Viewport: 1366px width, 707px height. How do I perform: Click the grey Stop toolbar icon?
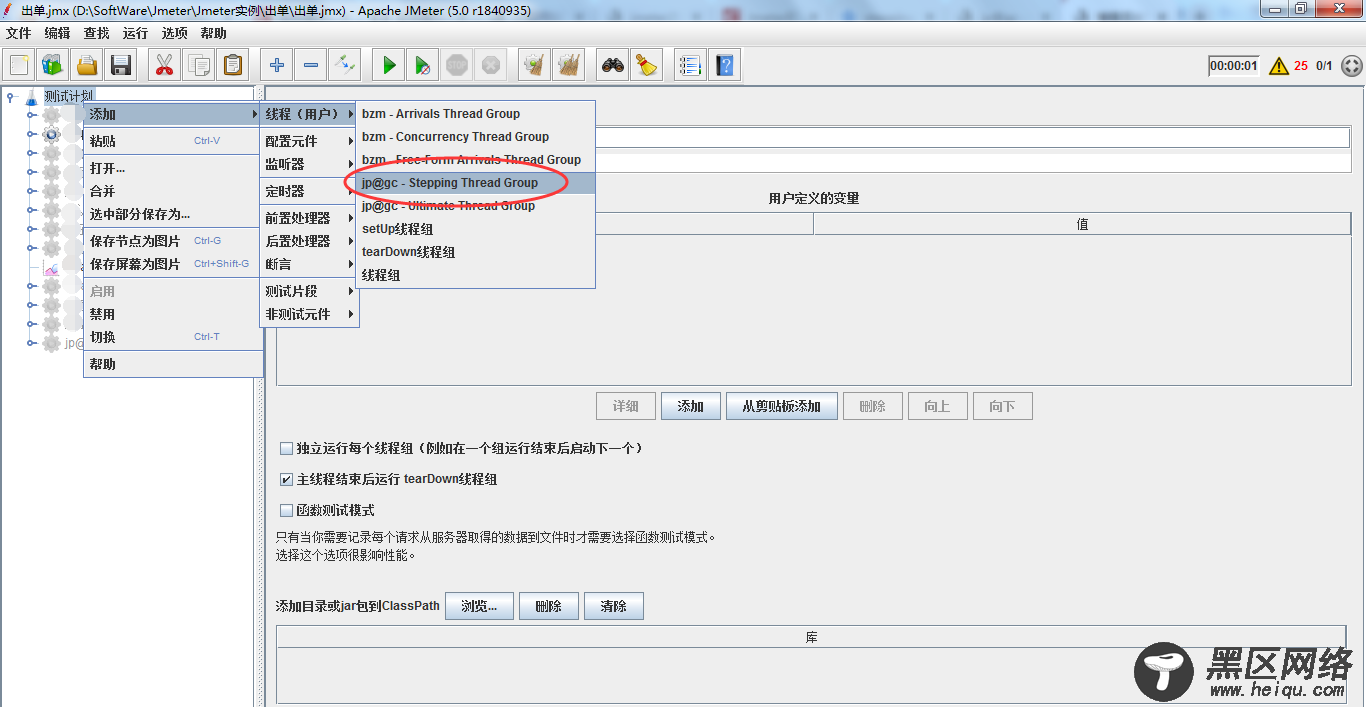(x=457, y=66)
